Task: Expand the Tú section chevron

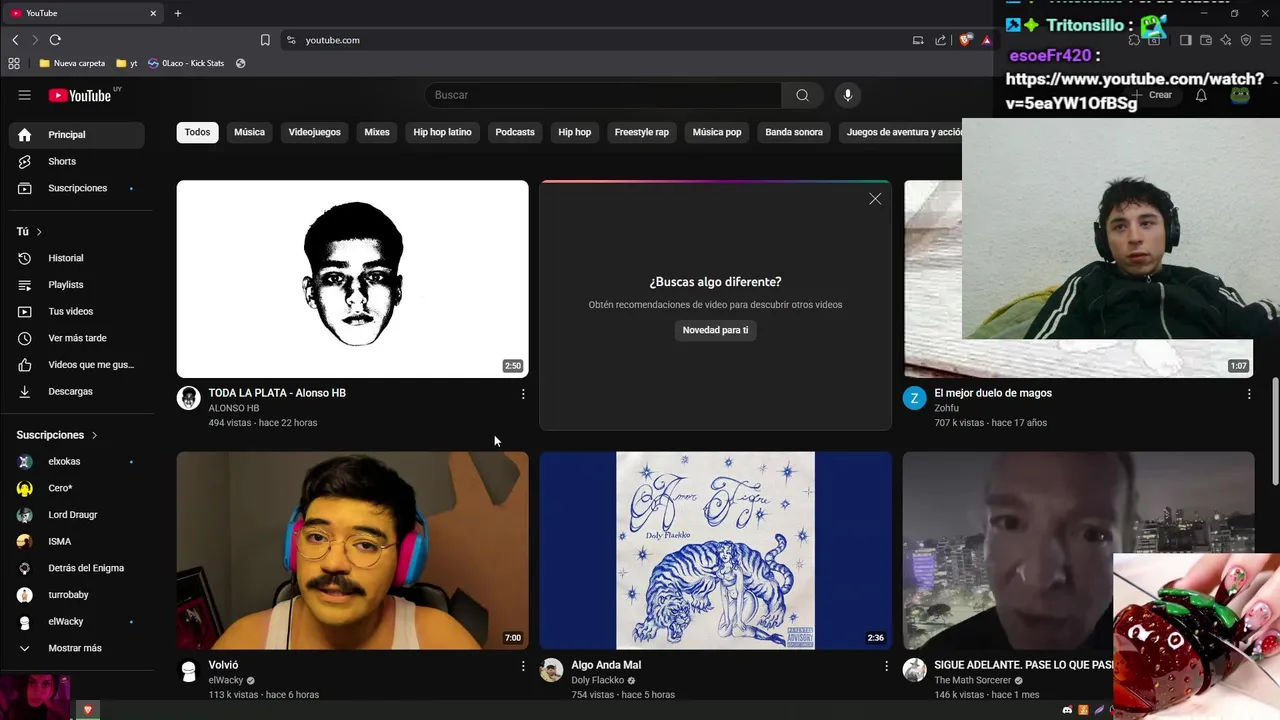Action: pos(39,232)
